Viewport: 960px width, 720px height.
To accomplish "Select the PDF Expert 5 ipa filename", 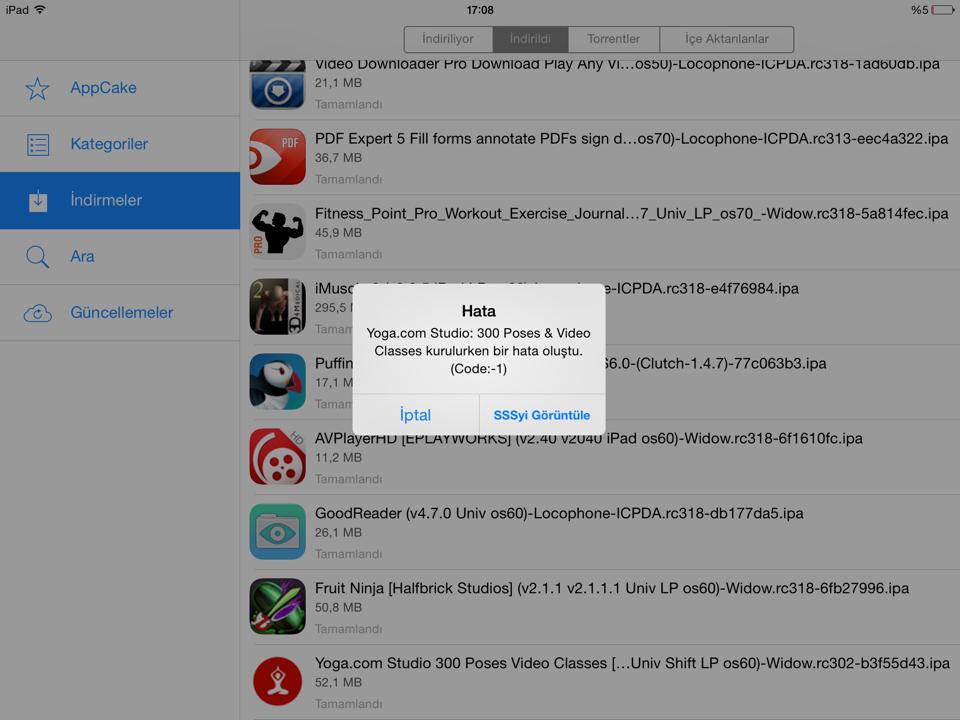I will [x=631, y=139].
